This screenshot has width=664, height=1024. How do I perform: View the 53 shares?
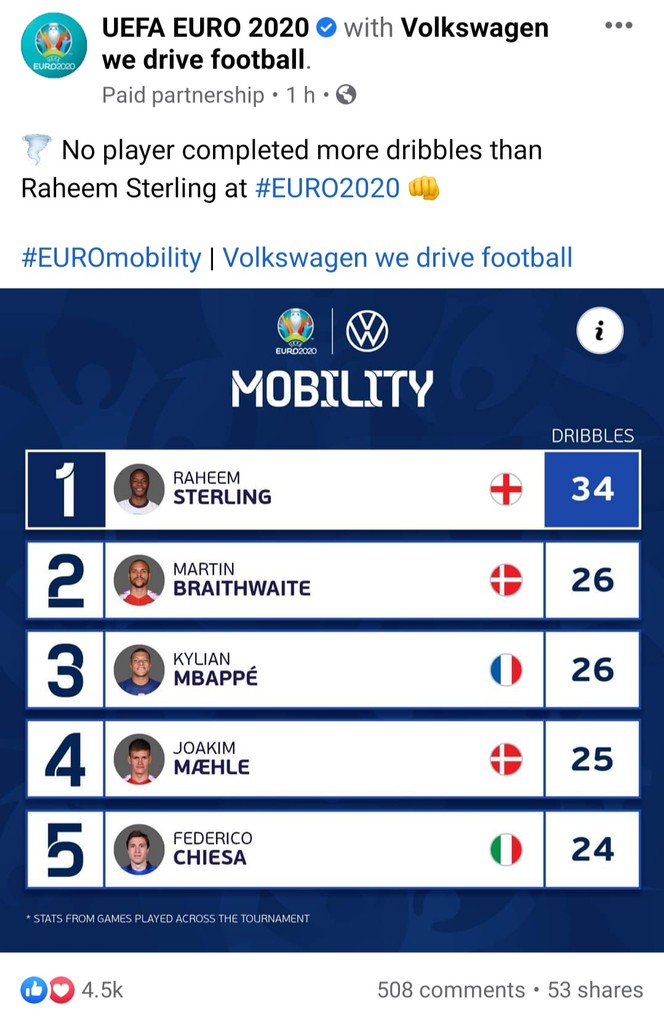pyautogui.click(x=595, y=989)
